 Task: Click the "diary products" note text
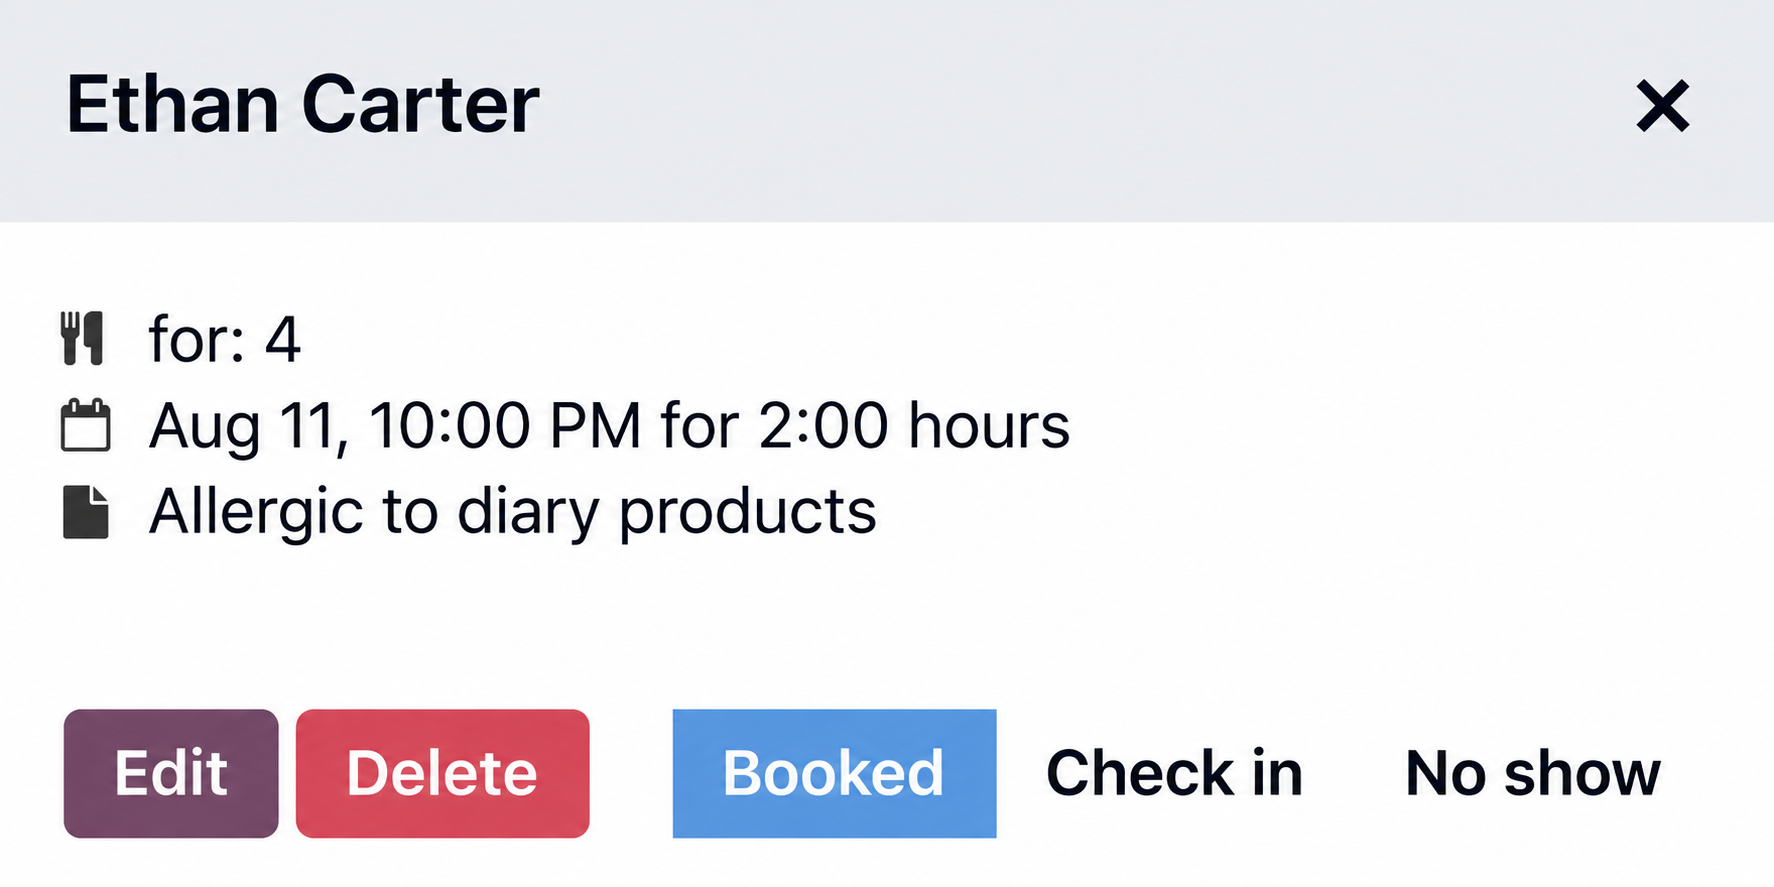pyautogui.click(x=667, y=512)
